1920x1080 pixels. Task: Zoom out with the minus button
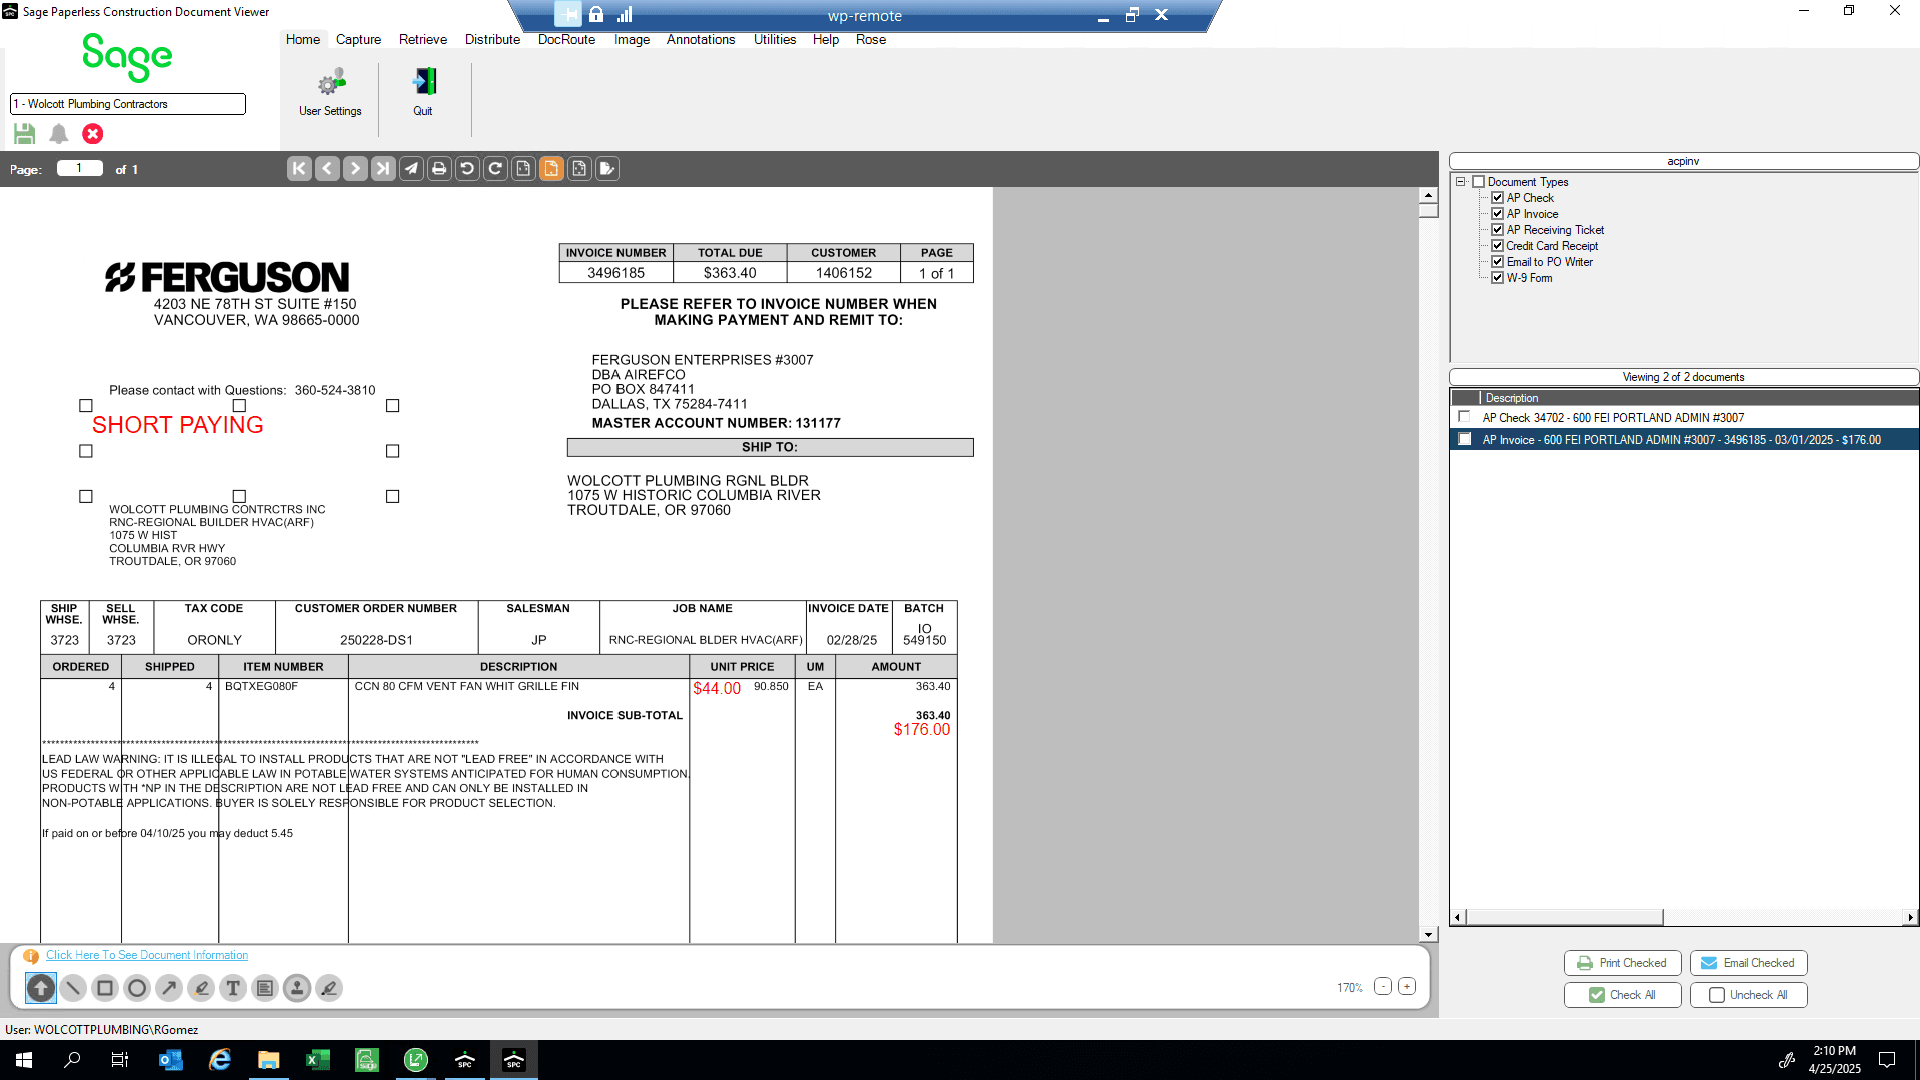(x=1383, y=987)
